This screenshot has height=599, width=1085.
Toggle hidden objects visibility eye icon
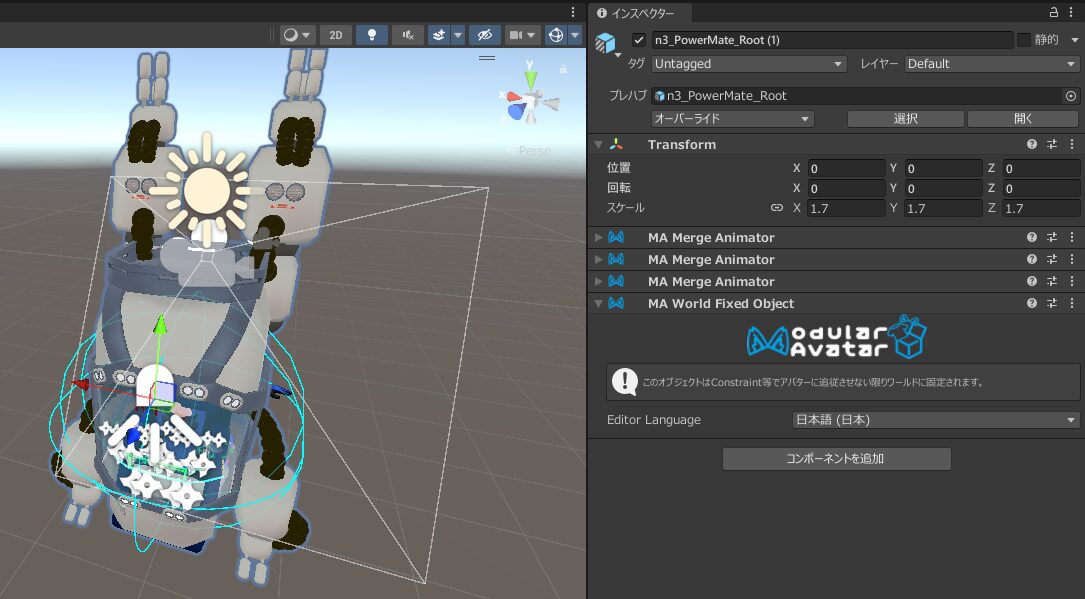coord(484,35)
